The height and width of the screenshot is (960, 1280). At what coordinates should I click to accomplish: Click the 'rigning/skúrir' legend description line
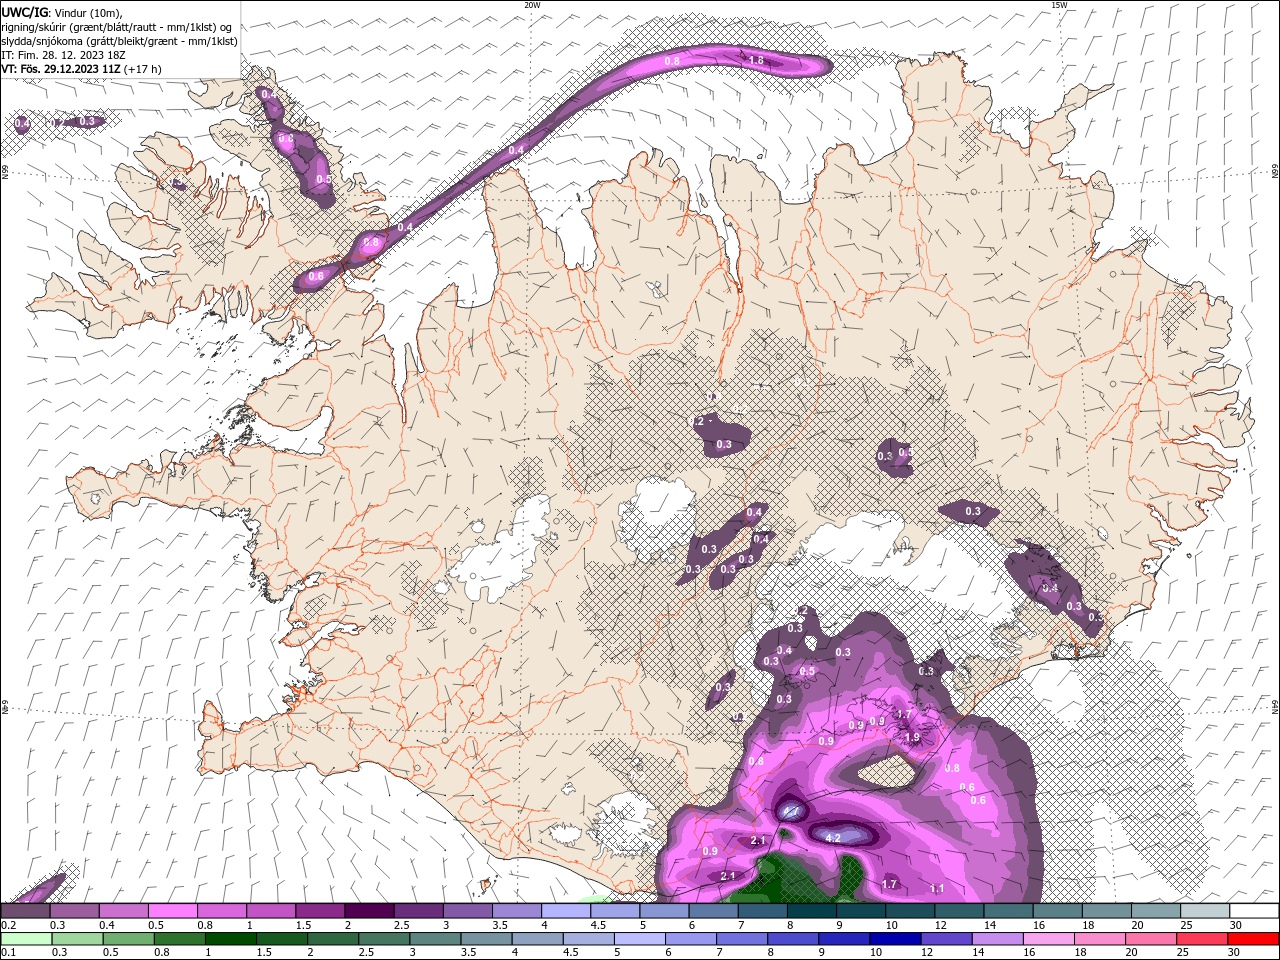coord(117,27)
